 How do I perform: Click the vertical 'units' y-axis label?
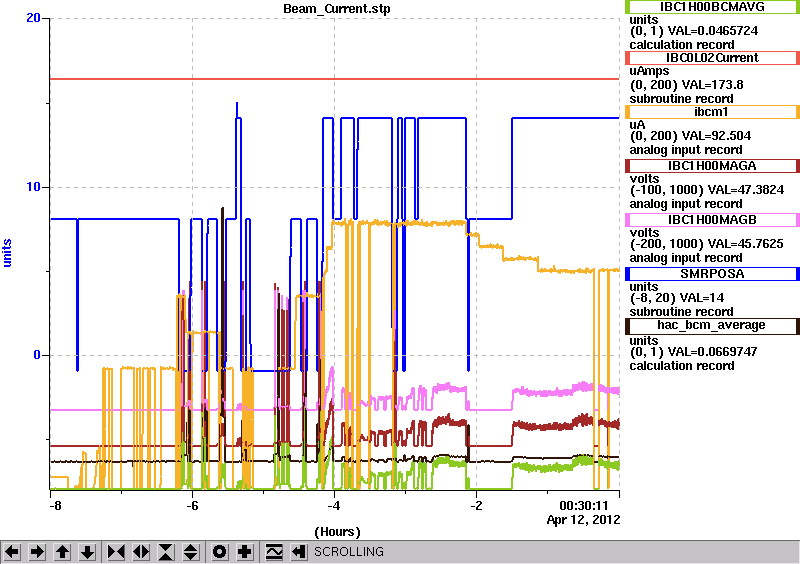[7, 253]
